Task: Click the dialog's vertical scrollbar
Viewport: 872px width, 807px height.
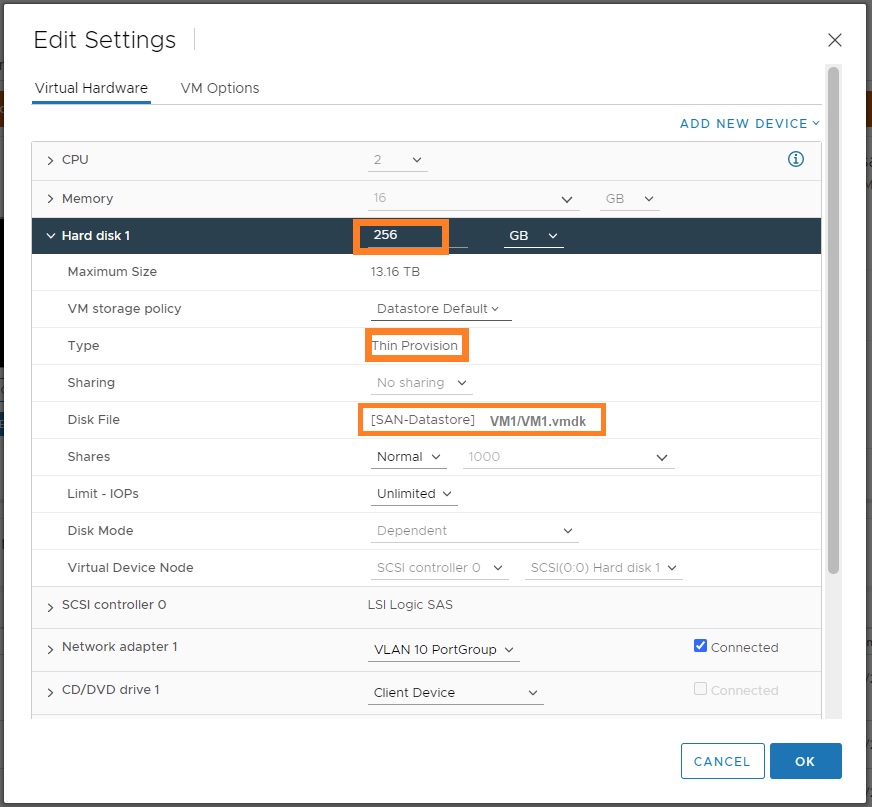Action: pyautogui.click(x=833, y=320)
